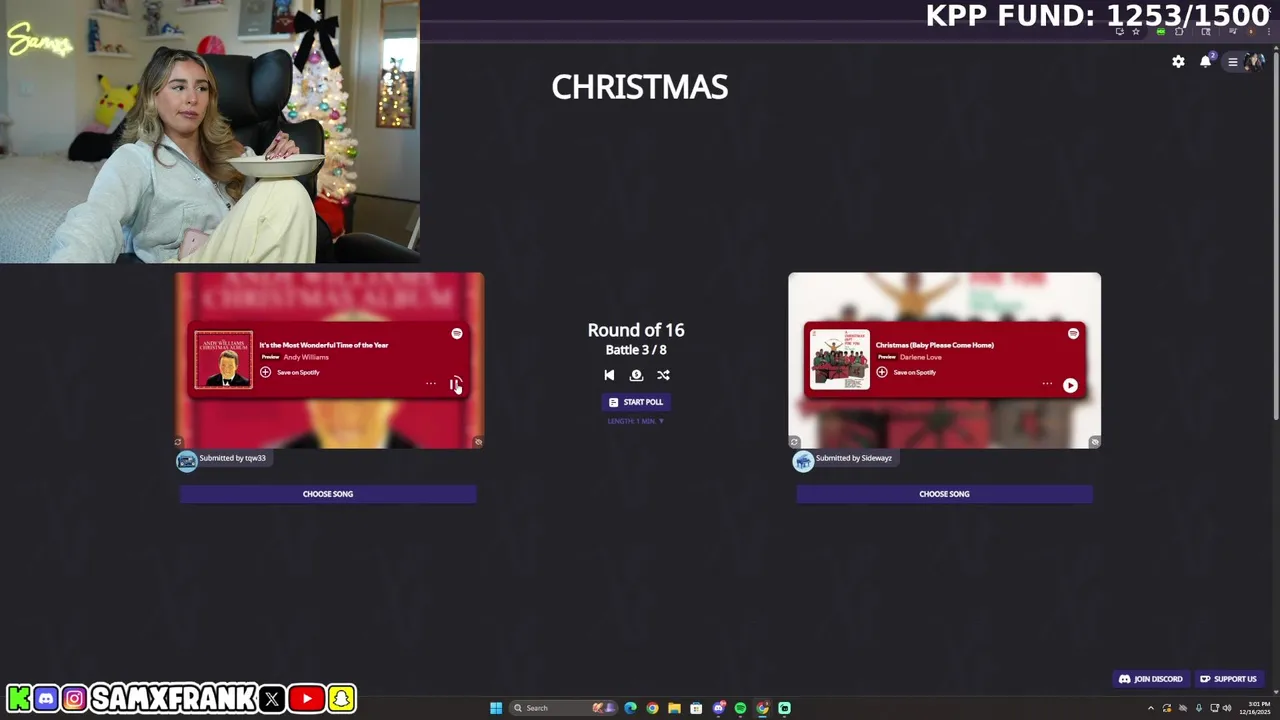The width and height of the screenshot is (1280, 720).
Task: Open Microsoft Store from taskbar
Action: coord(696,708)
